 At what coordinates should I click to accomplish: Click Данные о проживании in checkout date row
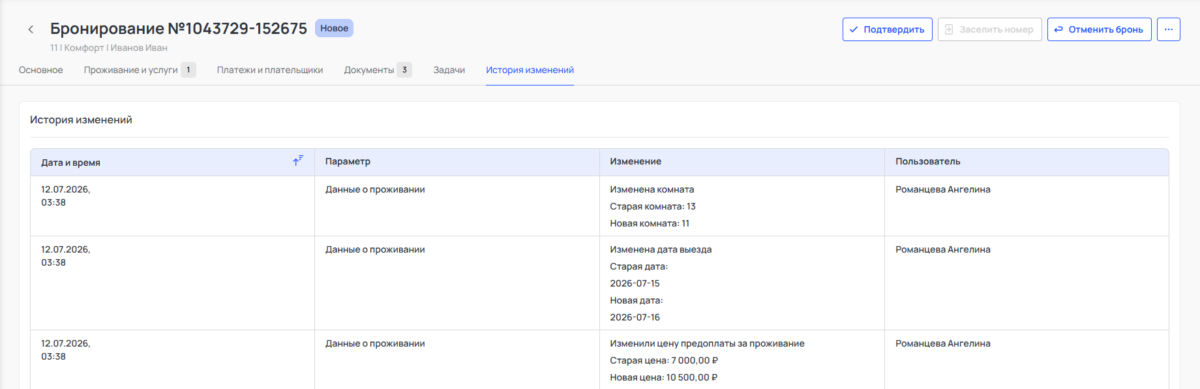(x=375, y=249)
